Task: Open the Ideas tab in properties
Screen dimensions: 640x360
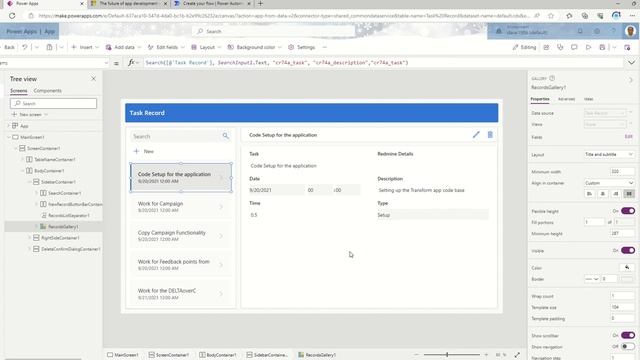Action: [x=589, y=99]
